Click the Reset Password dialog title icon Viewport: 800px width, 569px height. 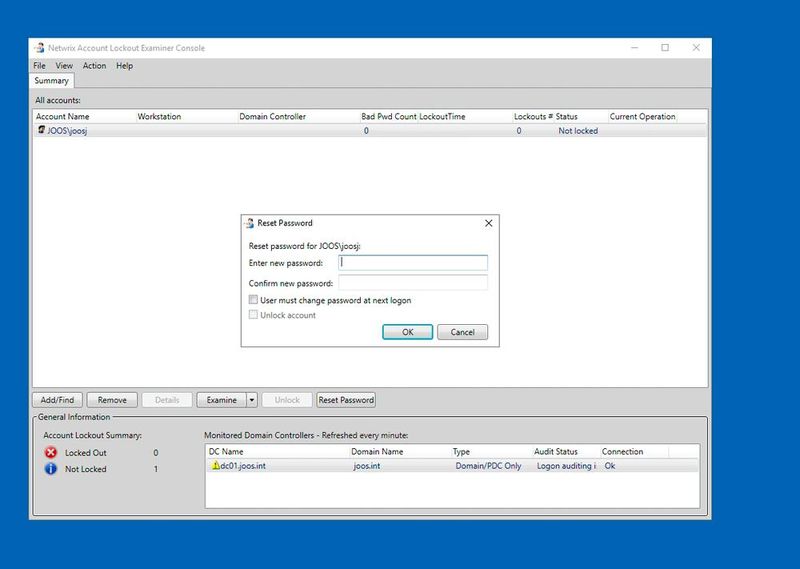(249, 223)
